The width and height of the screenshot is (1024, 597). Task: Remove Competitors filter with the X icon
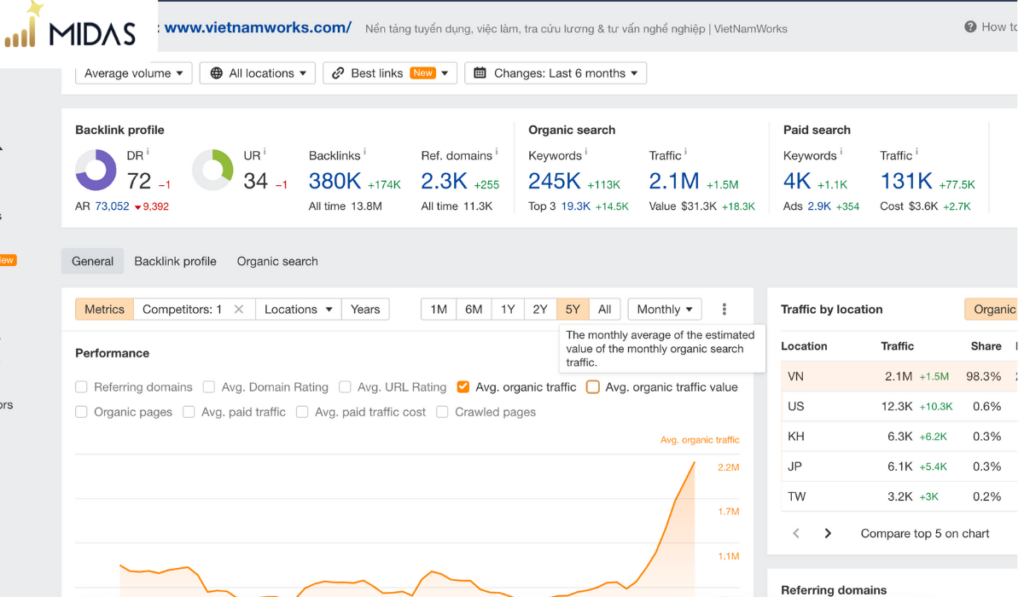pos(239,309)
